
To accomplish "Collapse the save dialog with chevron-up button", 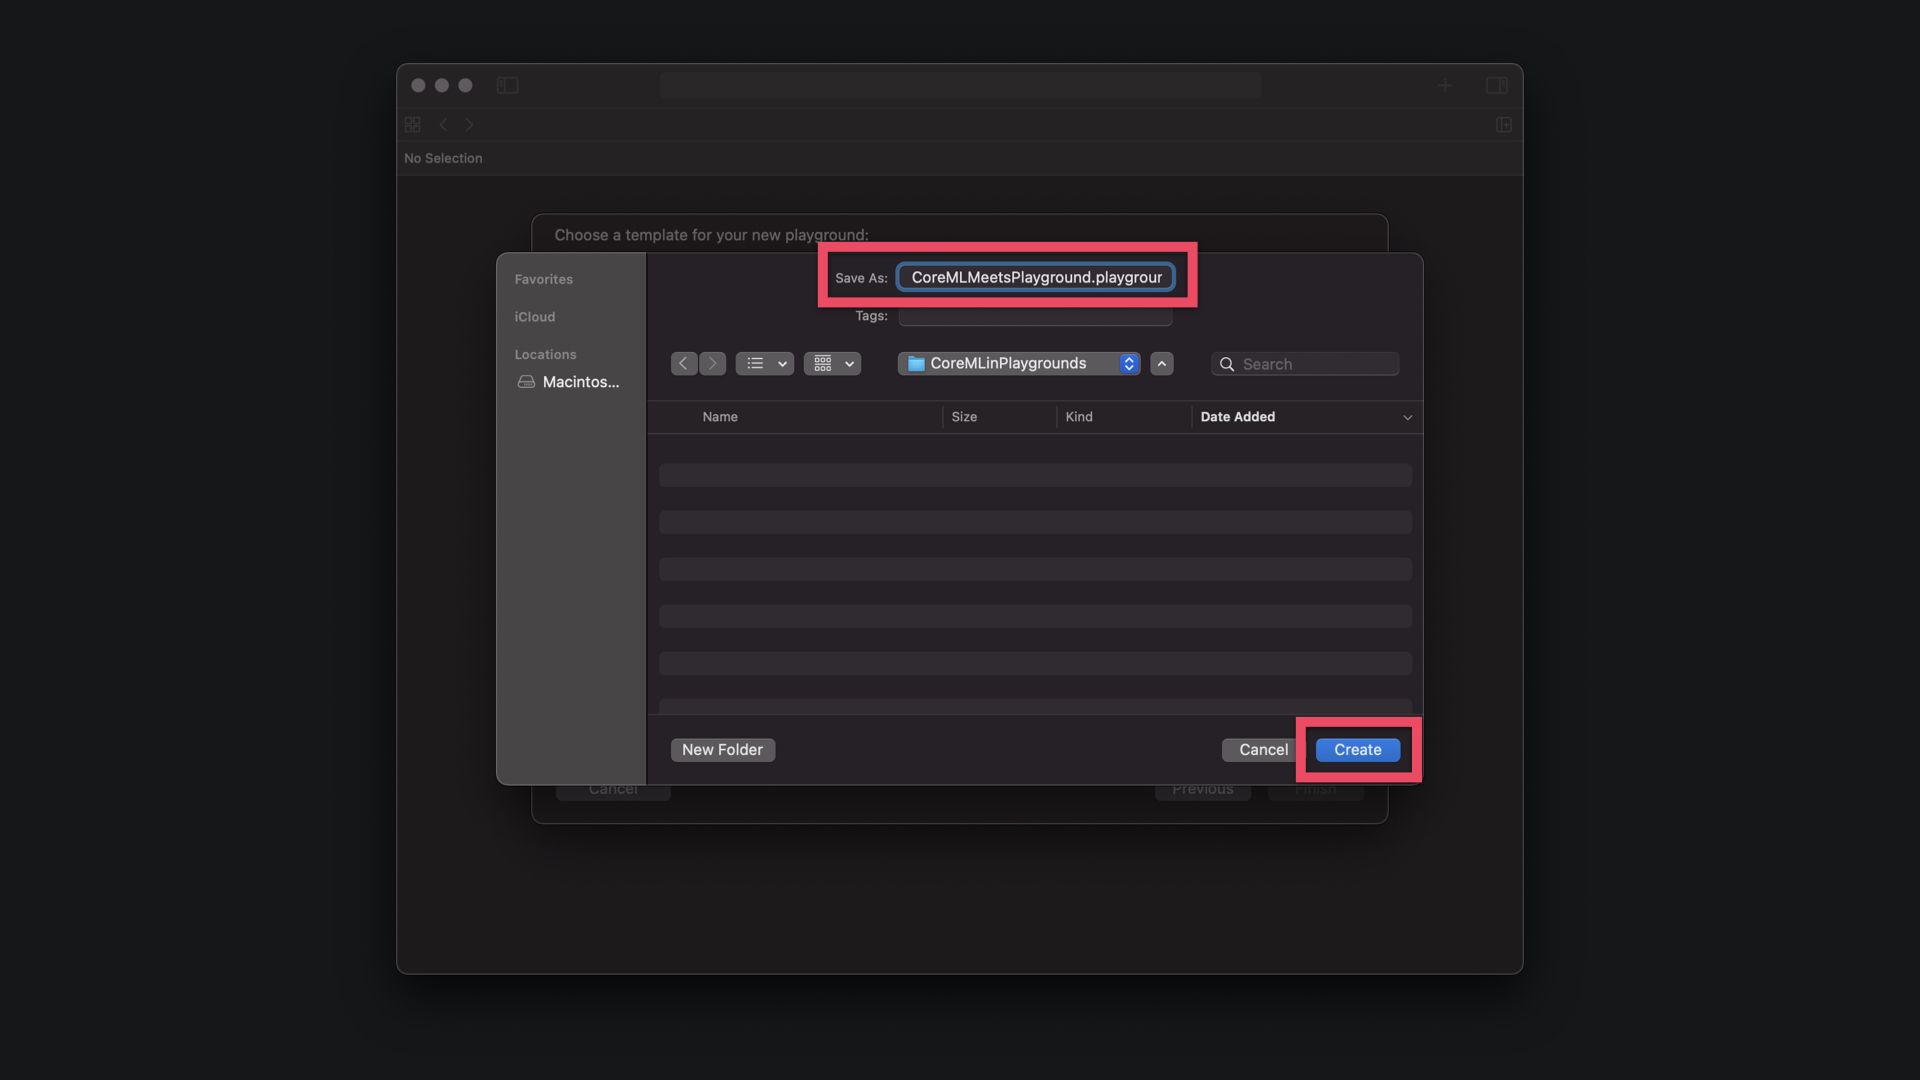I will (1161, 364).
